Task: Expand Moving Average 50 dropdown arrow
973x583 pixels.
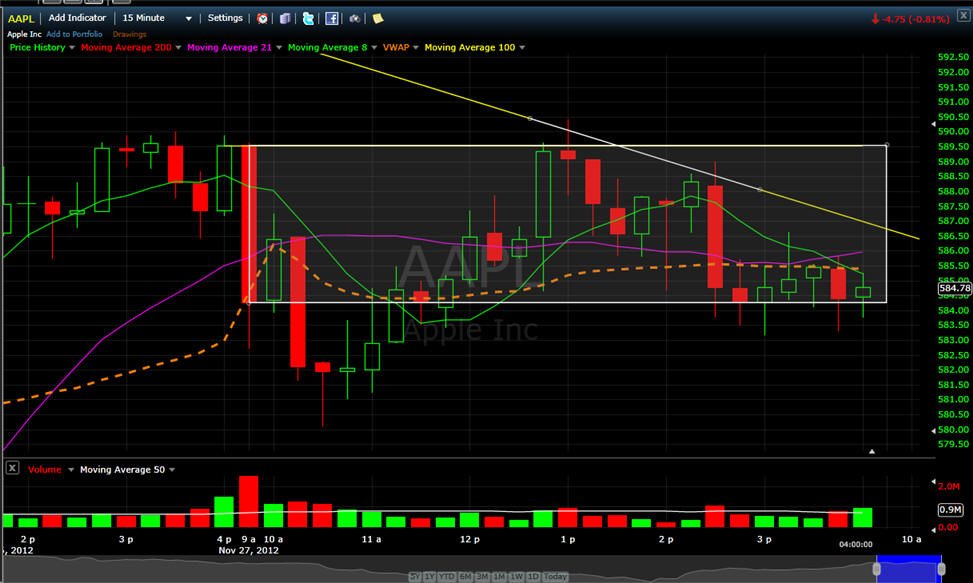Action: (172, 470)
